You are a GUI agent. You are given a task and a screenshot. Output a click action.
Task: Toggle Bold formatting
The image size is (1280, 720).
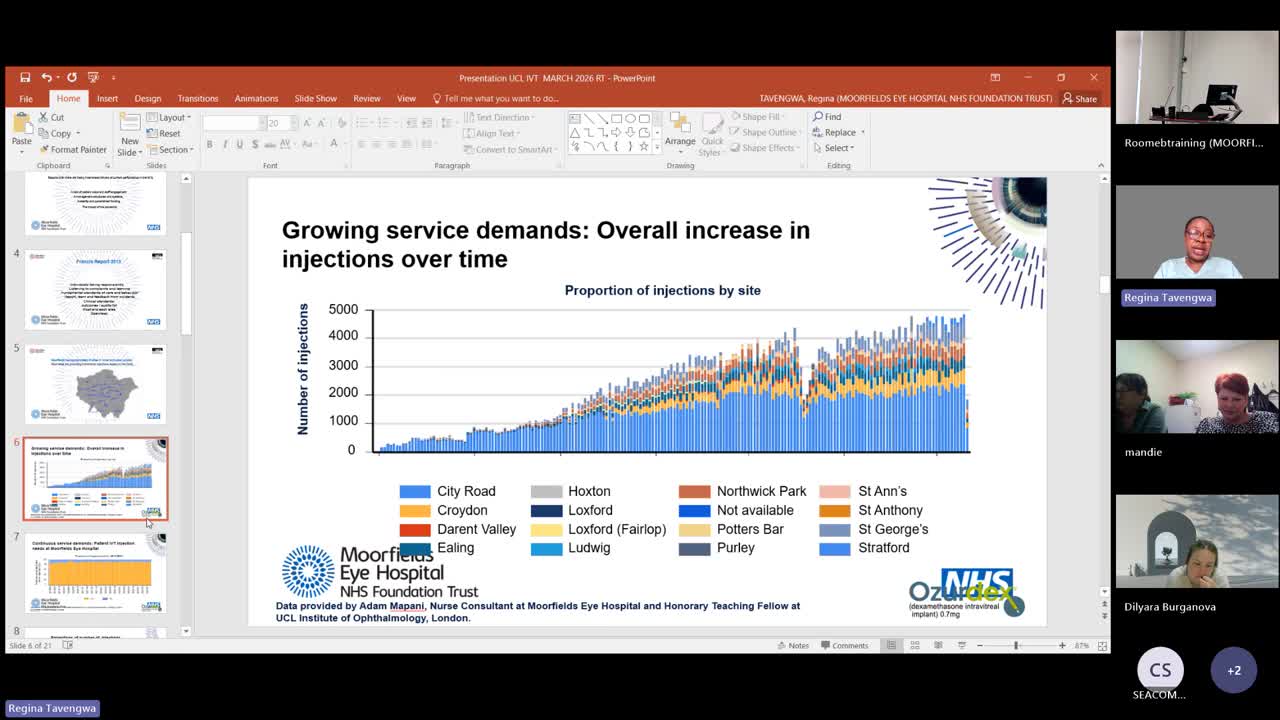pos(209,145)
